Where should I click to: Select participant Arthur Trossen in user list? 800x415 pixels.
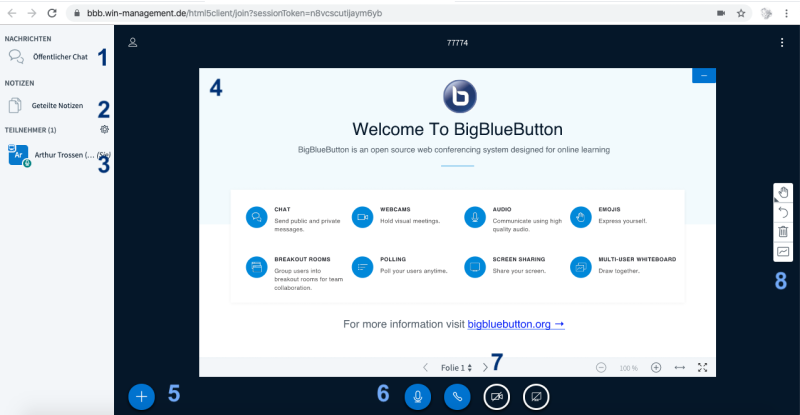click(x=60, y=155)
